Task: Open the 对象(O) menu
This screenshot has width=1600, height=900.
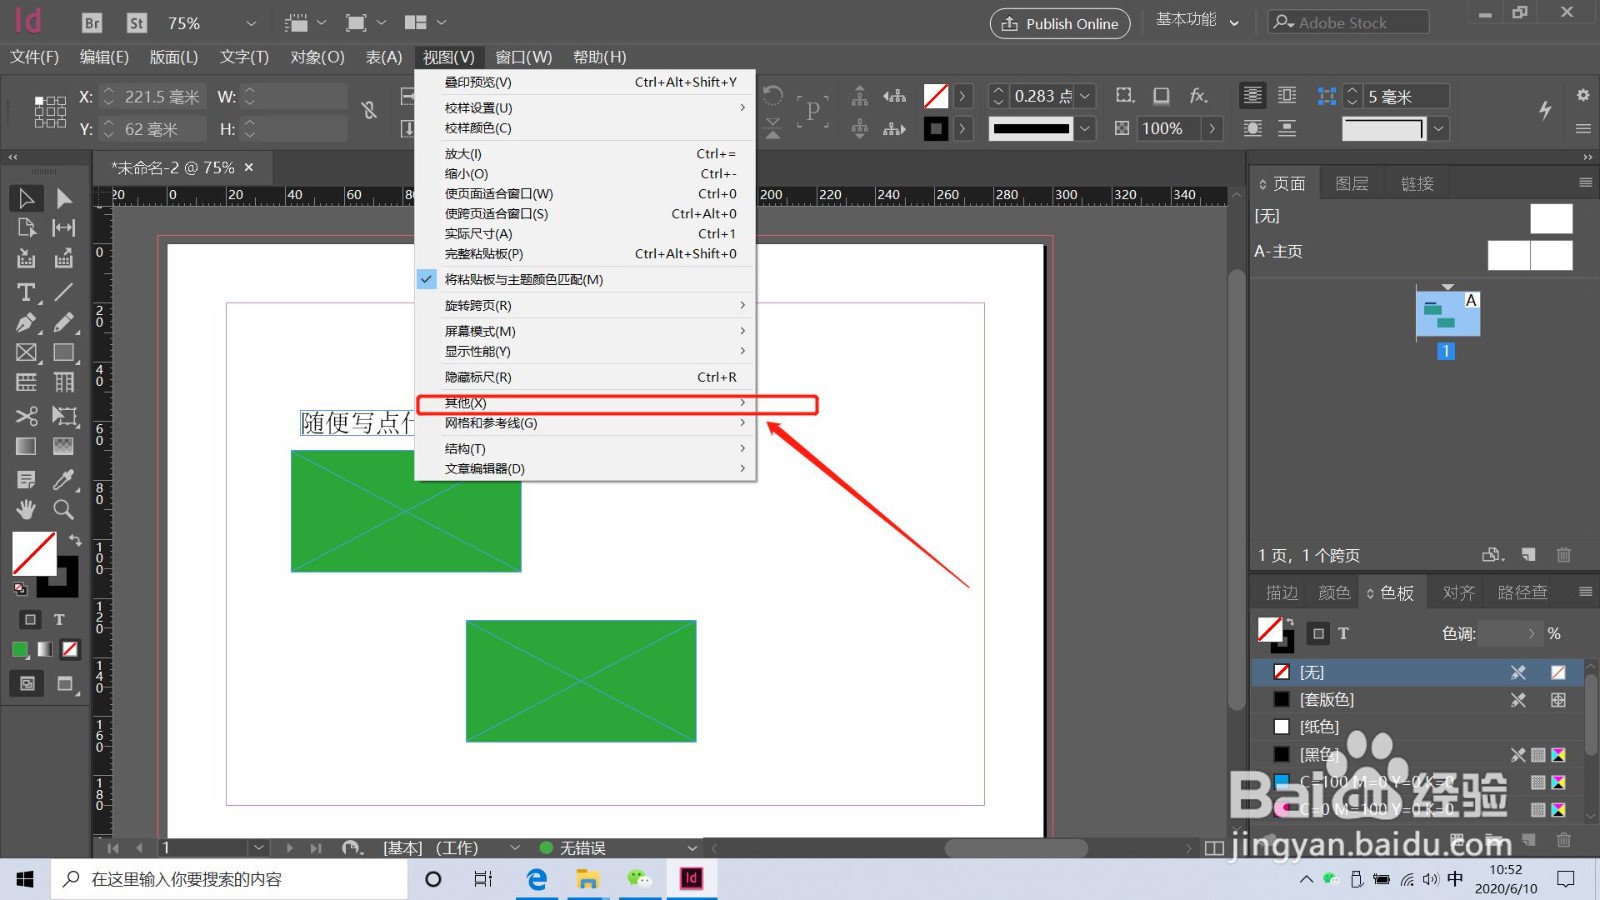Action: point(317,57)
